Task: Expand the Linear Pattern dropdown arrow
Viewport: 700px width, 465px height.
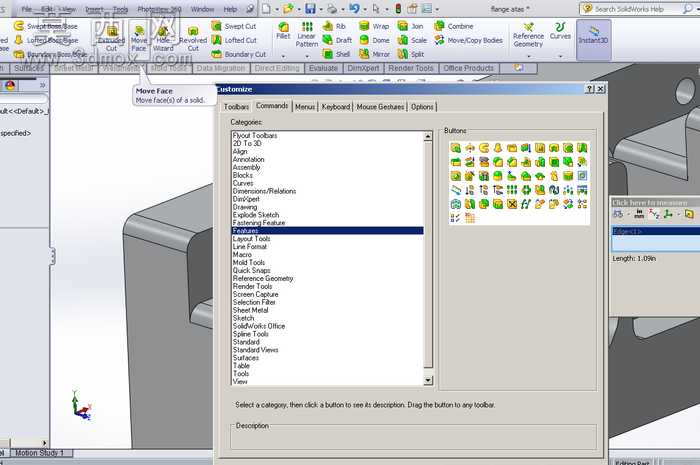Action: (307, 56)
